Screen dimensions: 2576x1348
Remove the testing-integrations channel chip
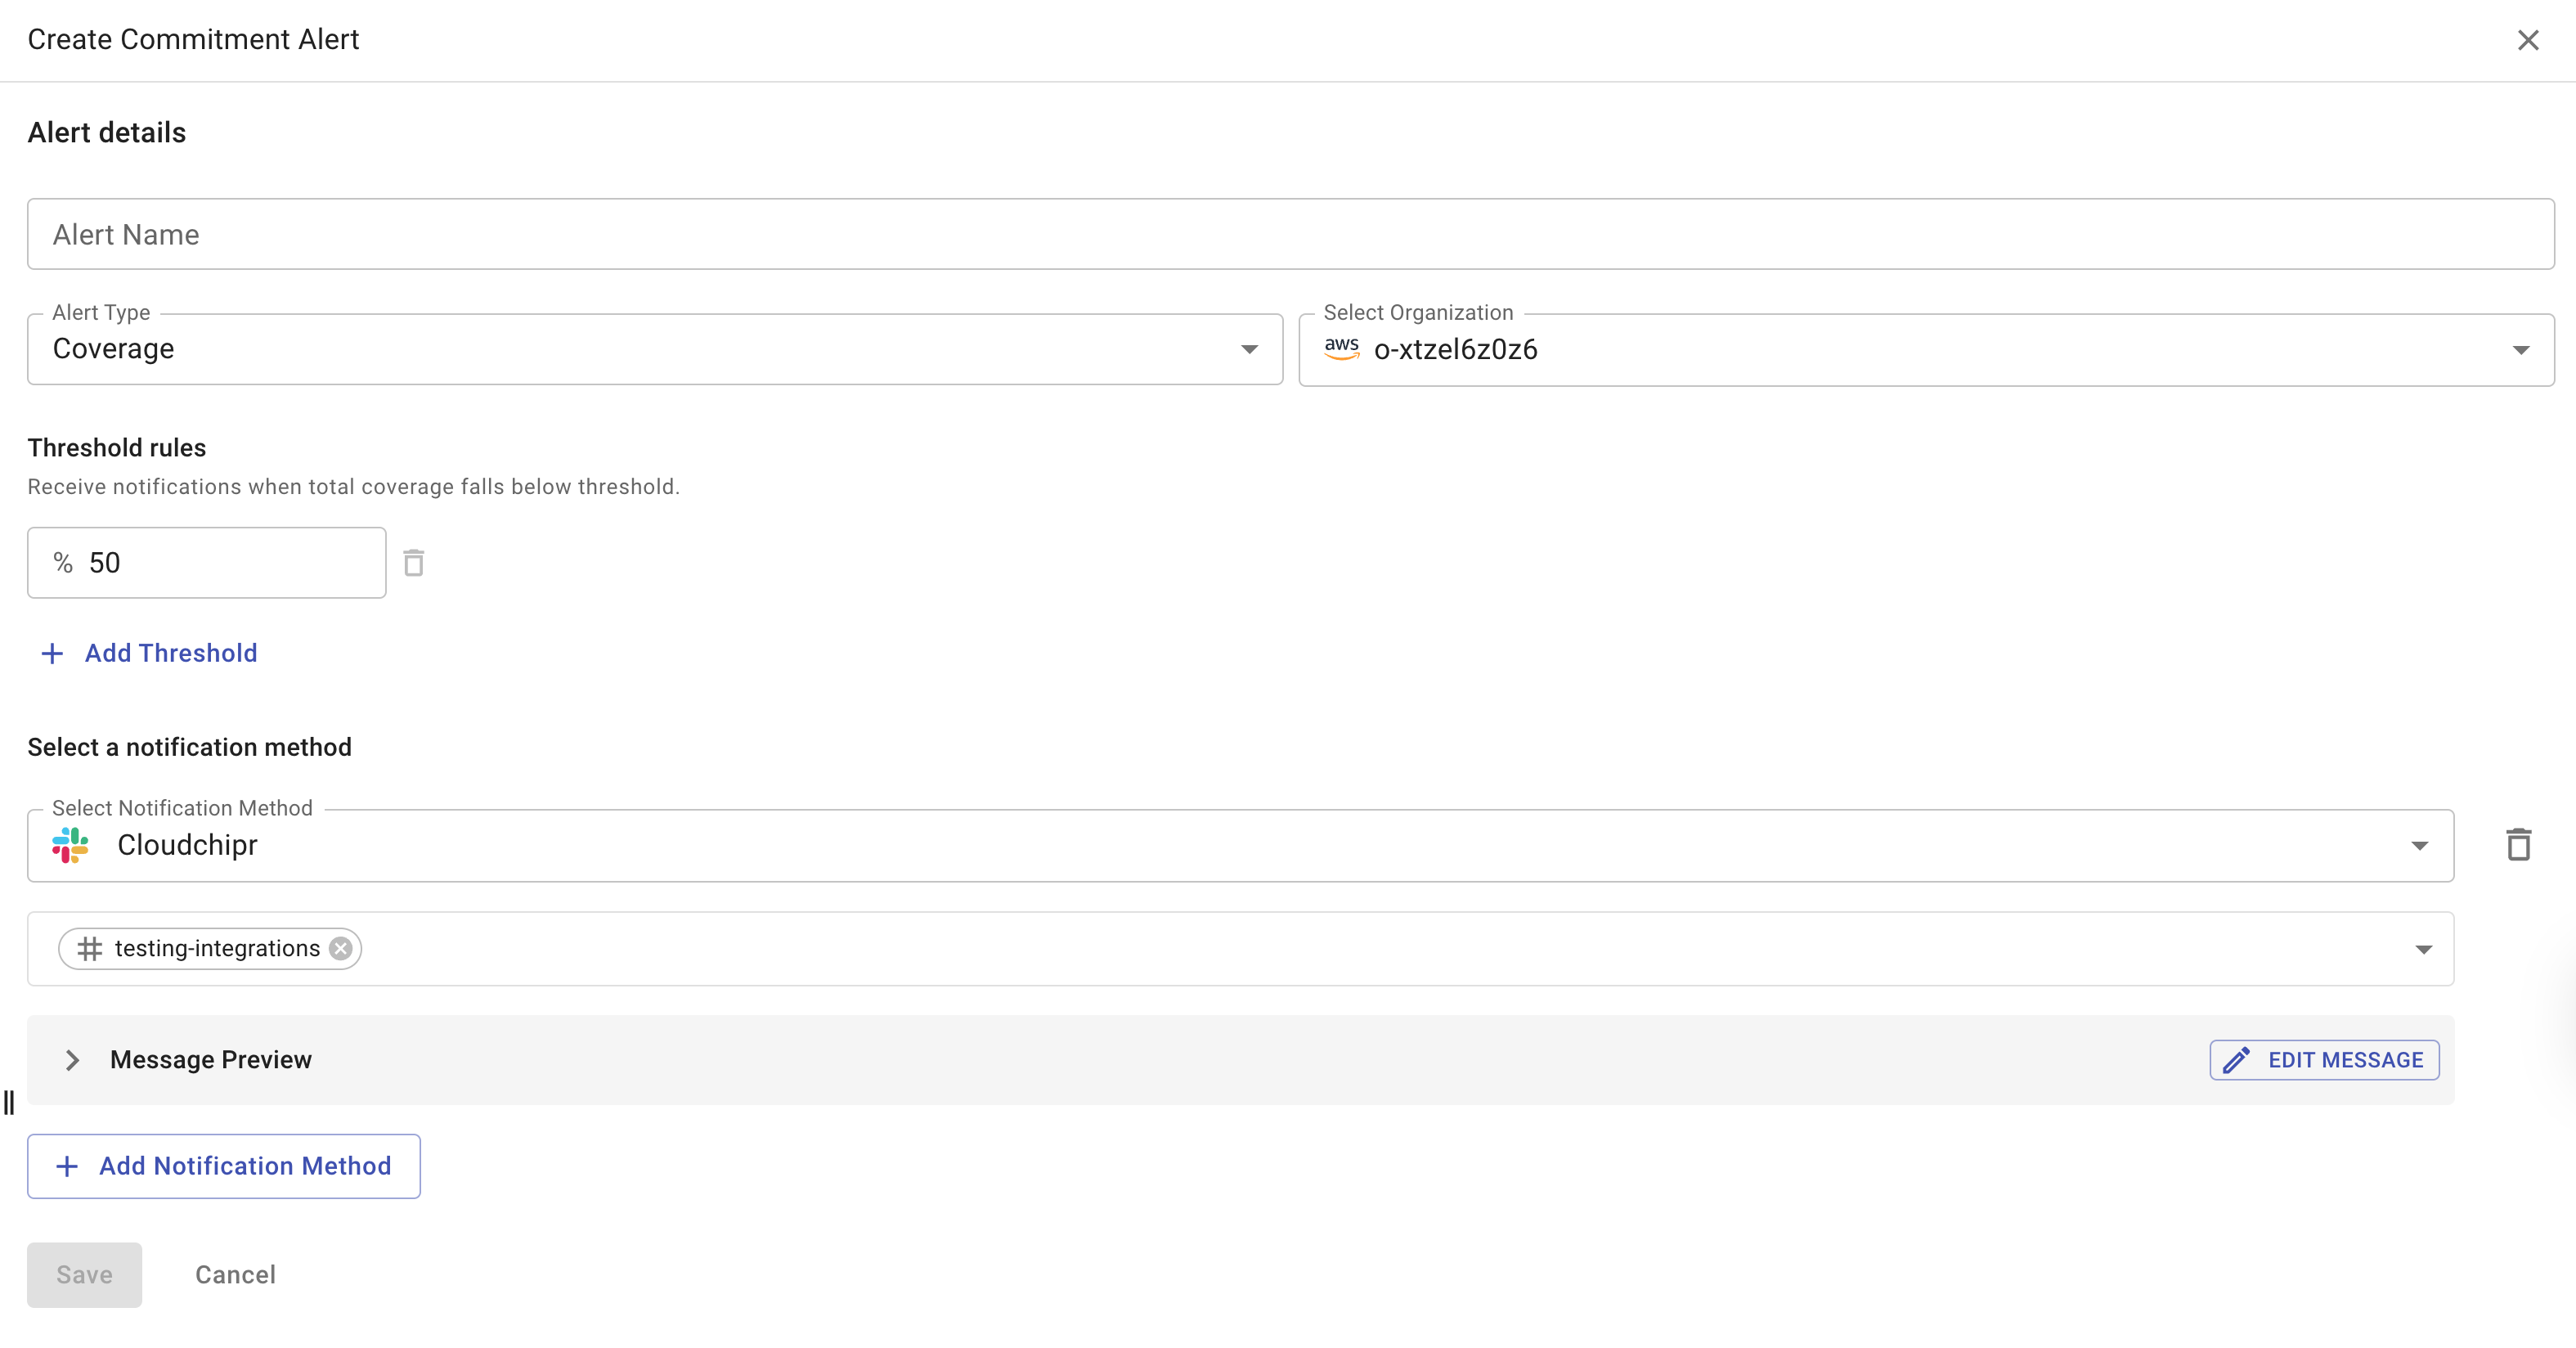(x=341, y=948)
